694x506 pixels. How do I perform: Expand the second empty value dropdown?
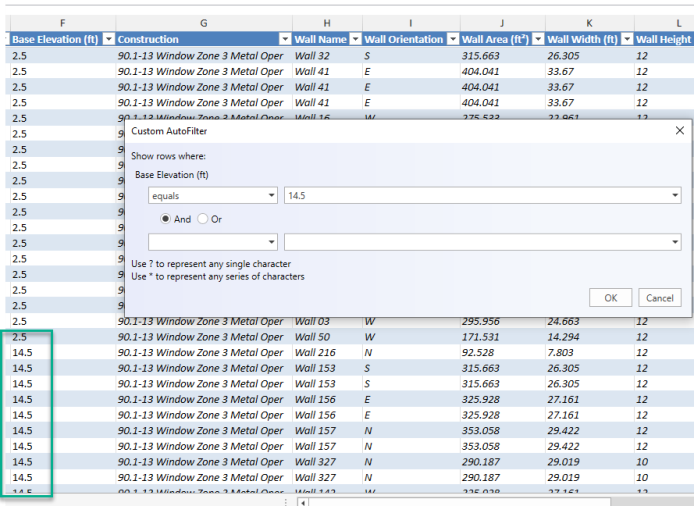tap(675, 242)
